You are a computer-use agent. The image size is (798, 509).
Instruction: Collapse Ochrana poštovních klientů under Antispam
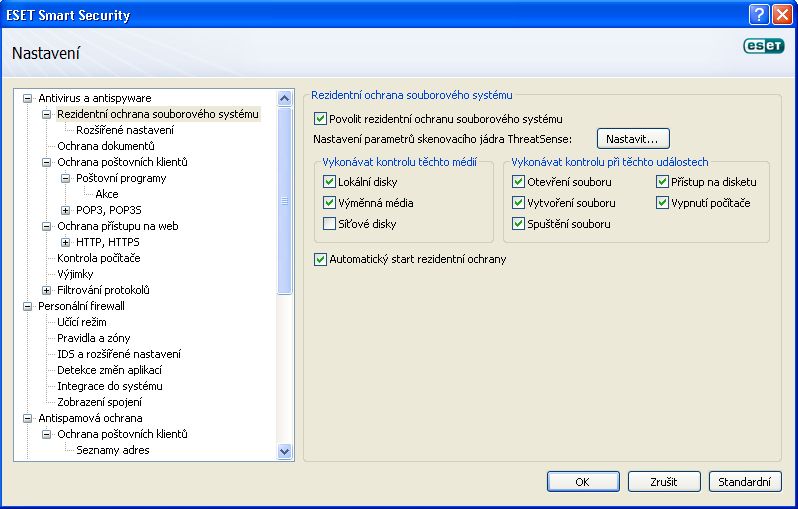[46, 434]
